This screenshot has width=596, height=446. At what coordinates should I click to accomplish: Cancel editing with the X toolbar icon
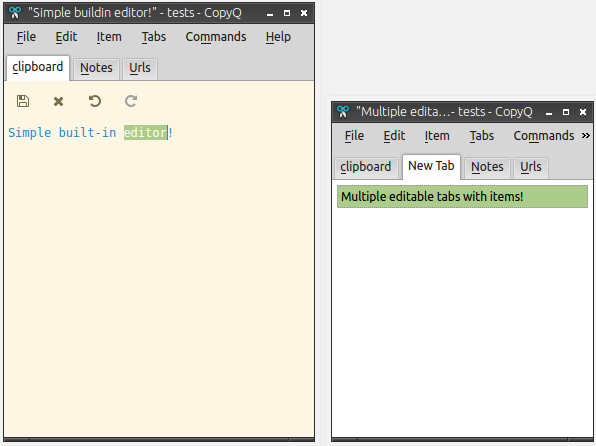tap(59, 102)
